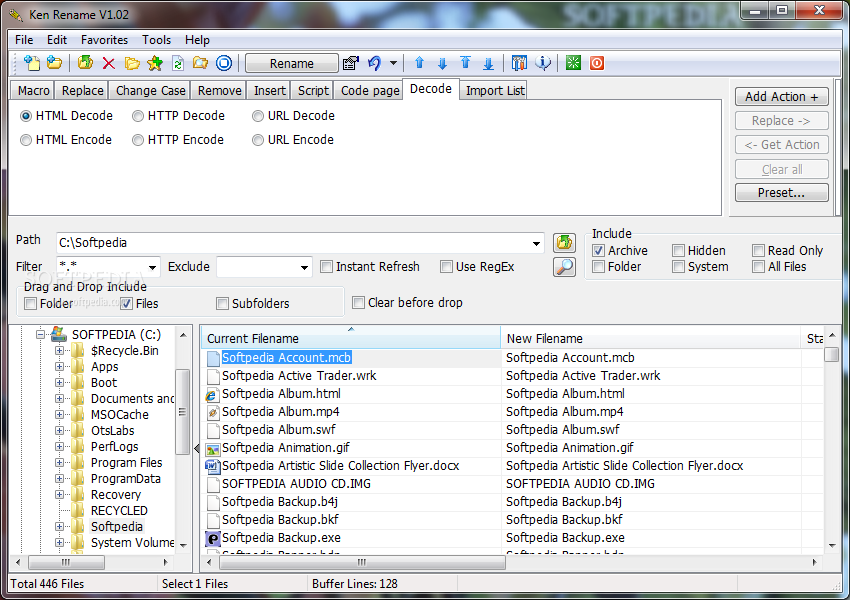This screenshot has width=850, height=600.
Task: Click the blue circle stop icon
Action: pyautogui.click(x=224, y=63)
